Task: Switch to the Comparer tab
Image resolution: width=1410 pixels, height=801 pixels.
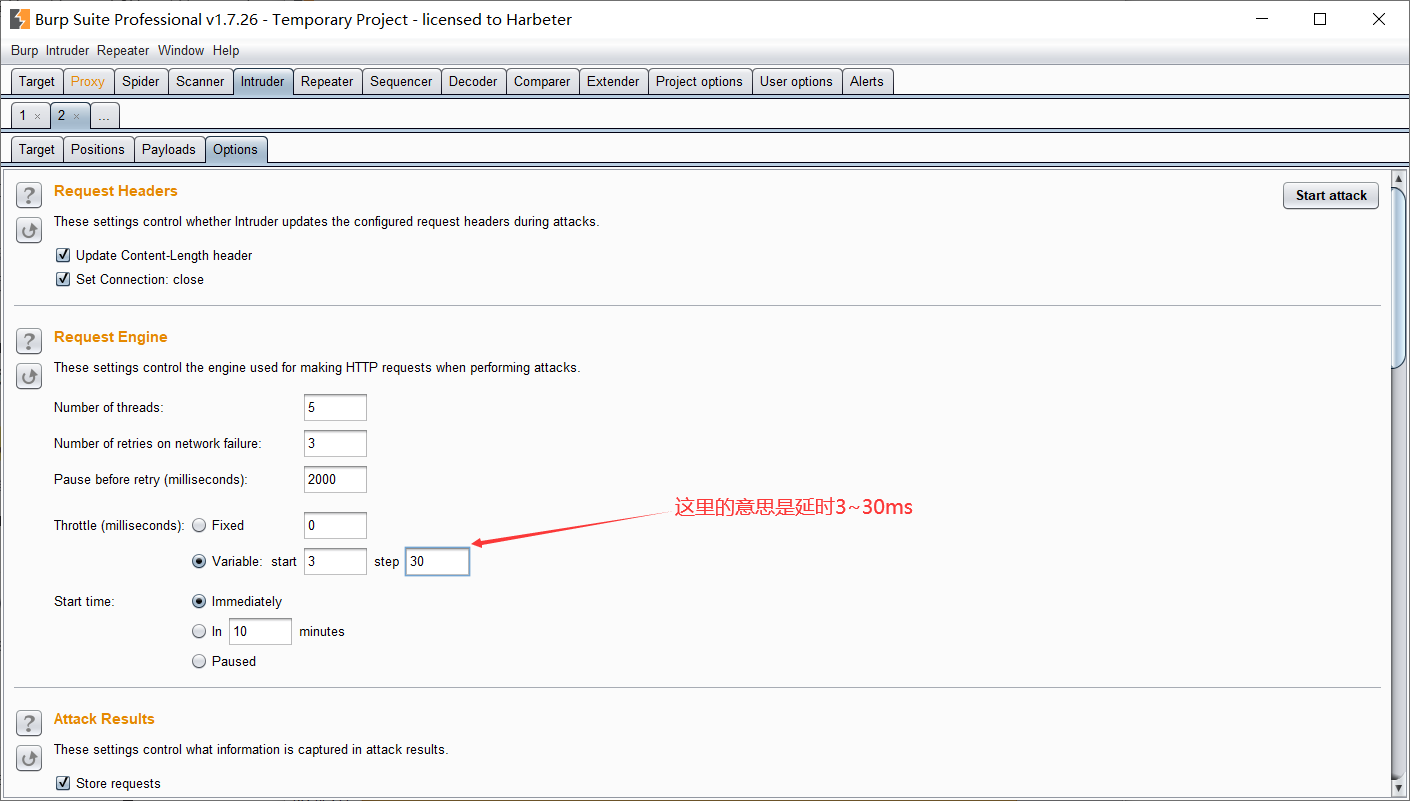Action: (x=542, y=81)
